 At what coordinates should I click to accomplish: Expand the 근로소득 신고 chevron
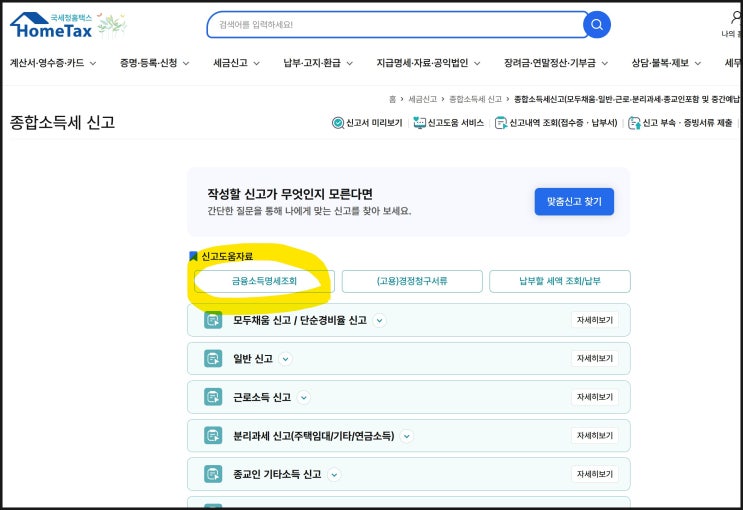pyautogui.click(x=304, y=397)
